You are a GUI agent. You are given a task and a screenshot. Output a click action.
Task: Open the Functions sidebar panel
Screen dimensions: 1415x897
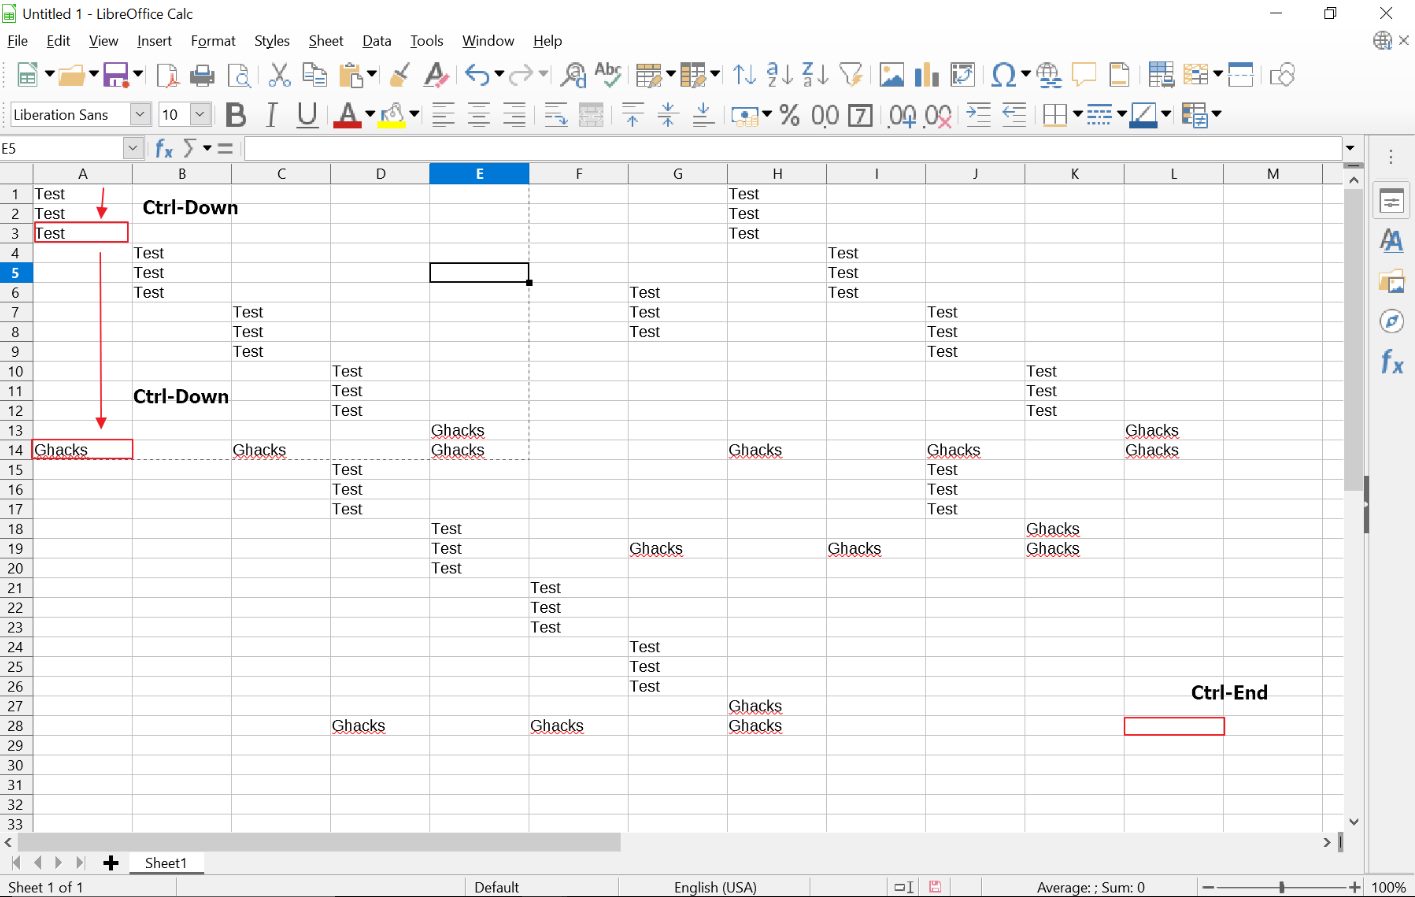(1390, 362)
